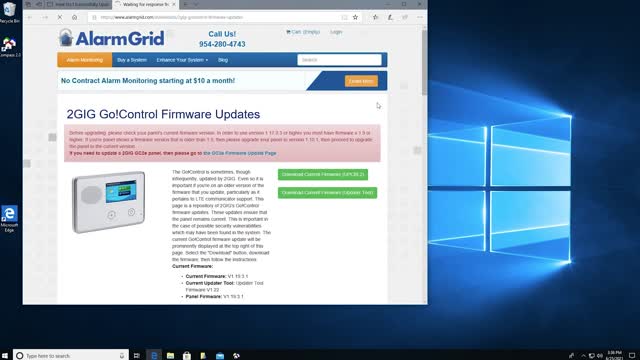Show the tab preview dropdown arrow
Viewport: 640px width, 360px height.
(196, 4)
